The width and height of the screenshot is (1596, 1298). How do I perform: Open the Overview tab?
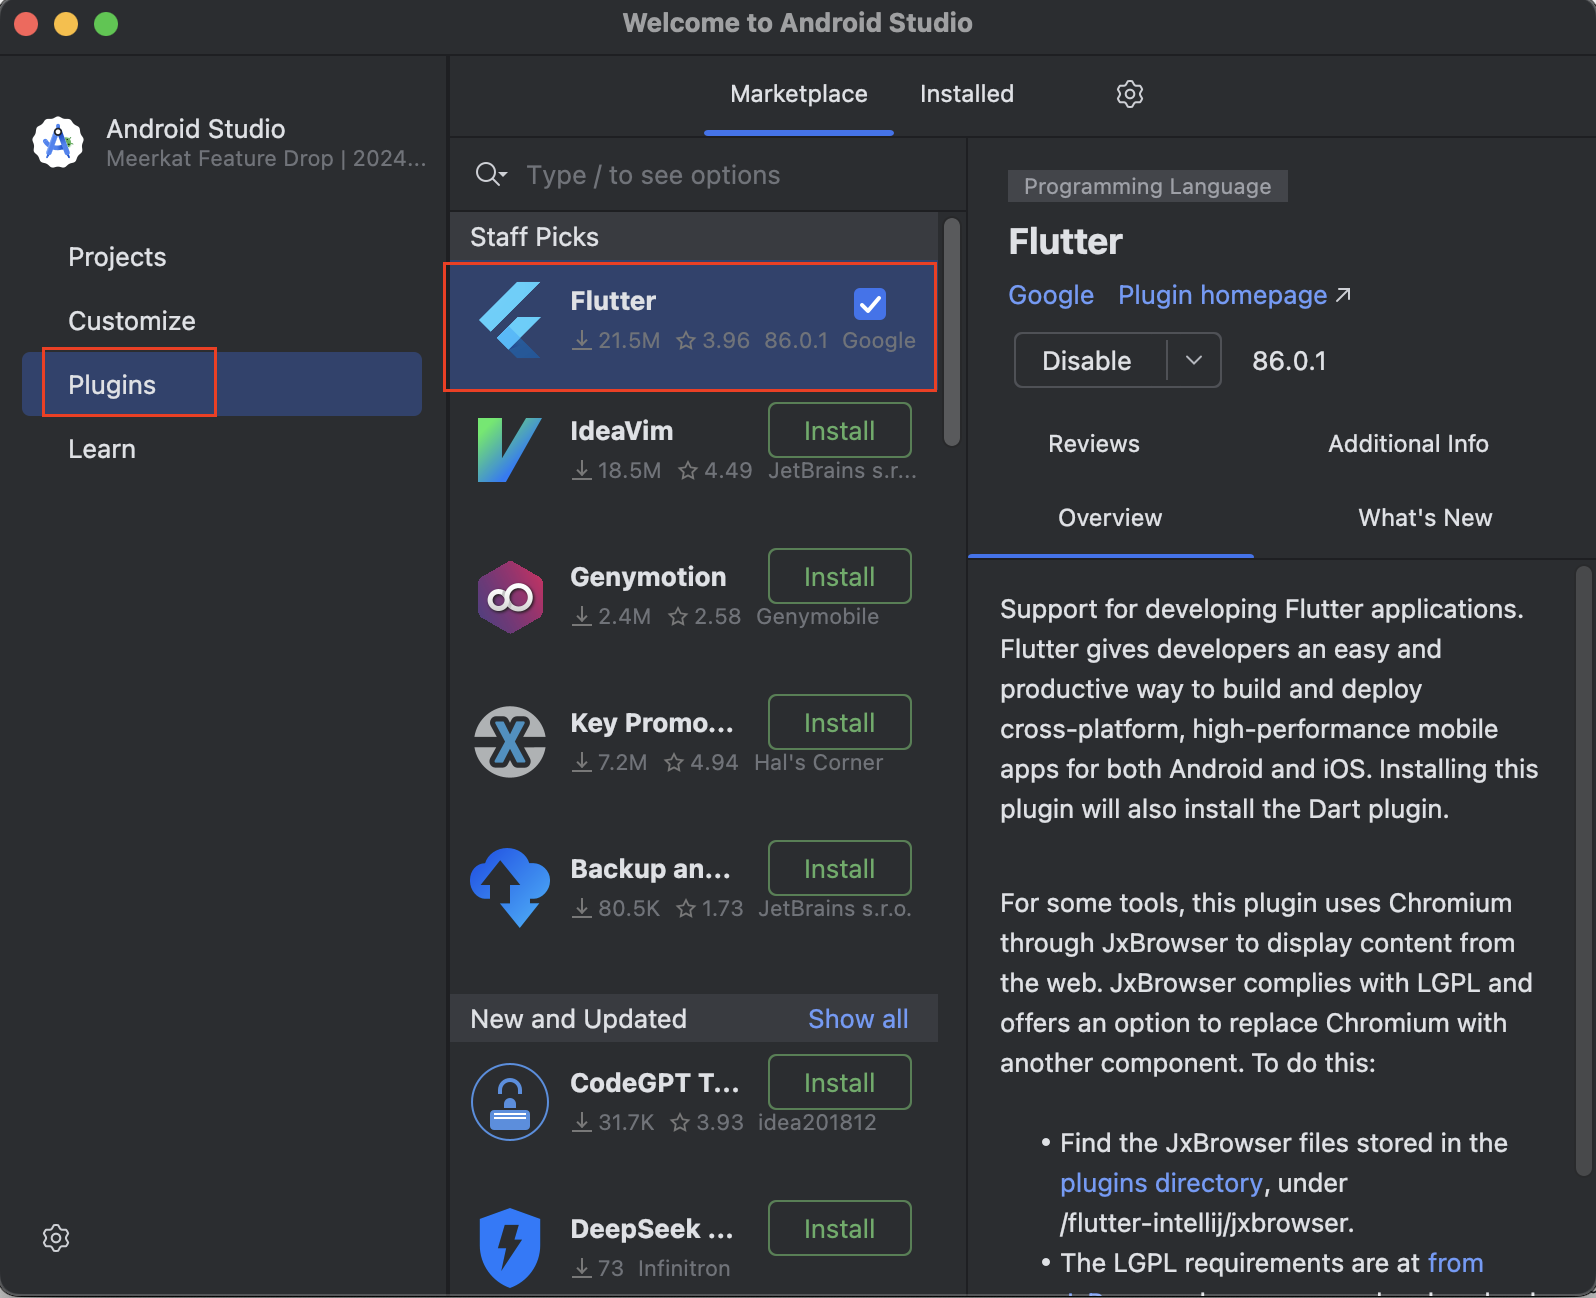[1110, 518]
